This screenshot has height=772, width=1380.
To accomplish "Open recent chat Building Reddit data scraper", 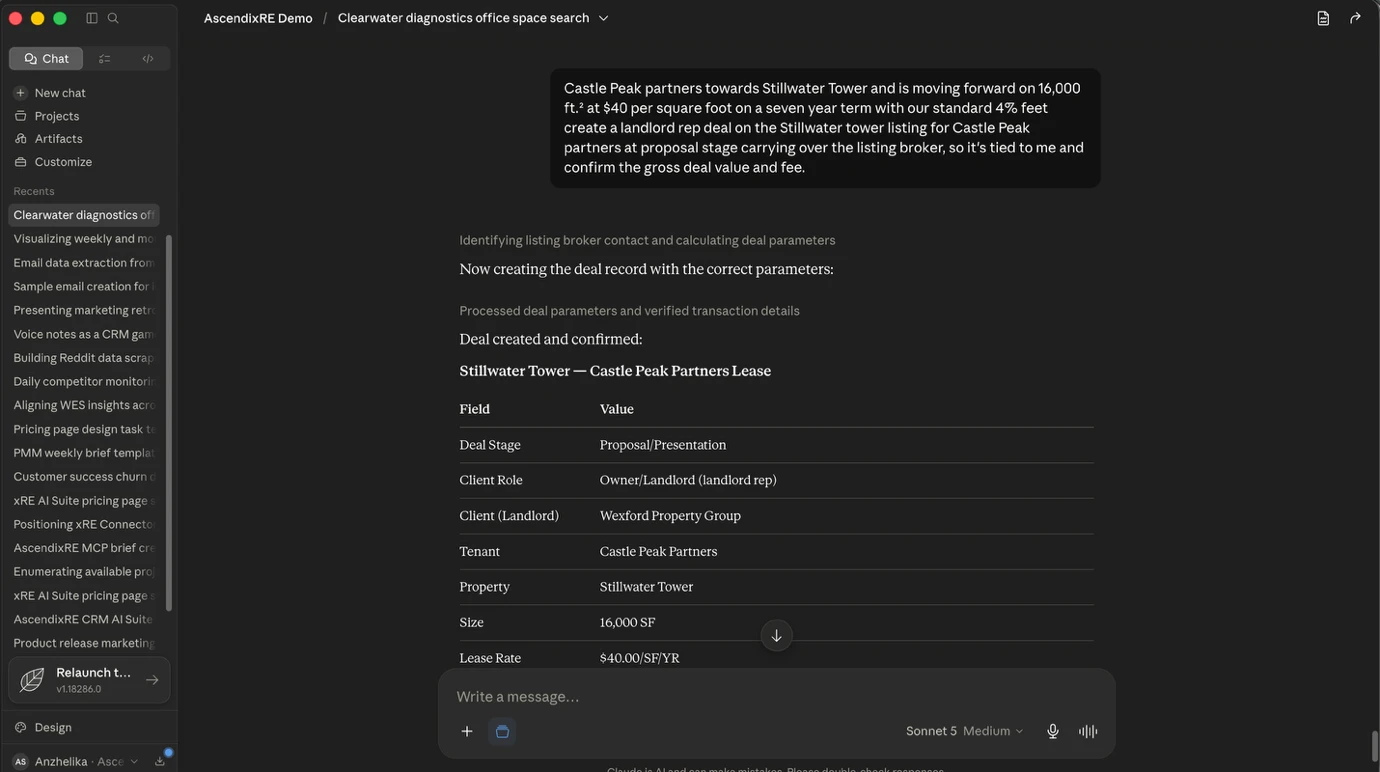I will [84, 358].
